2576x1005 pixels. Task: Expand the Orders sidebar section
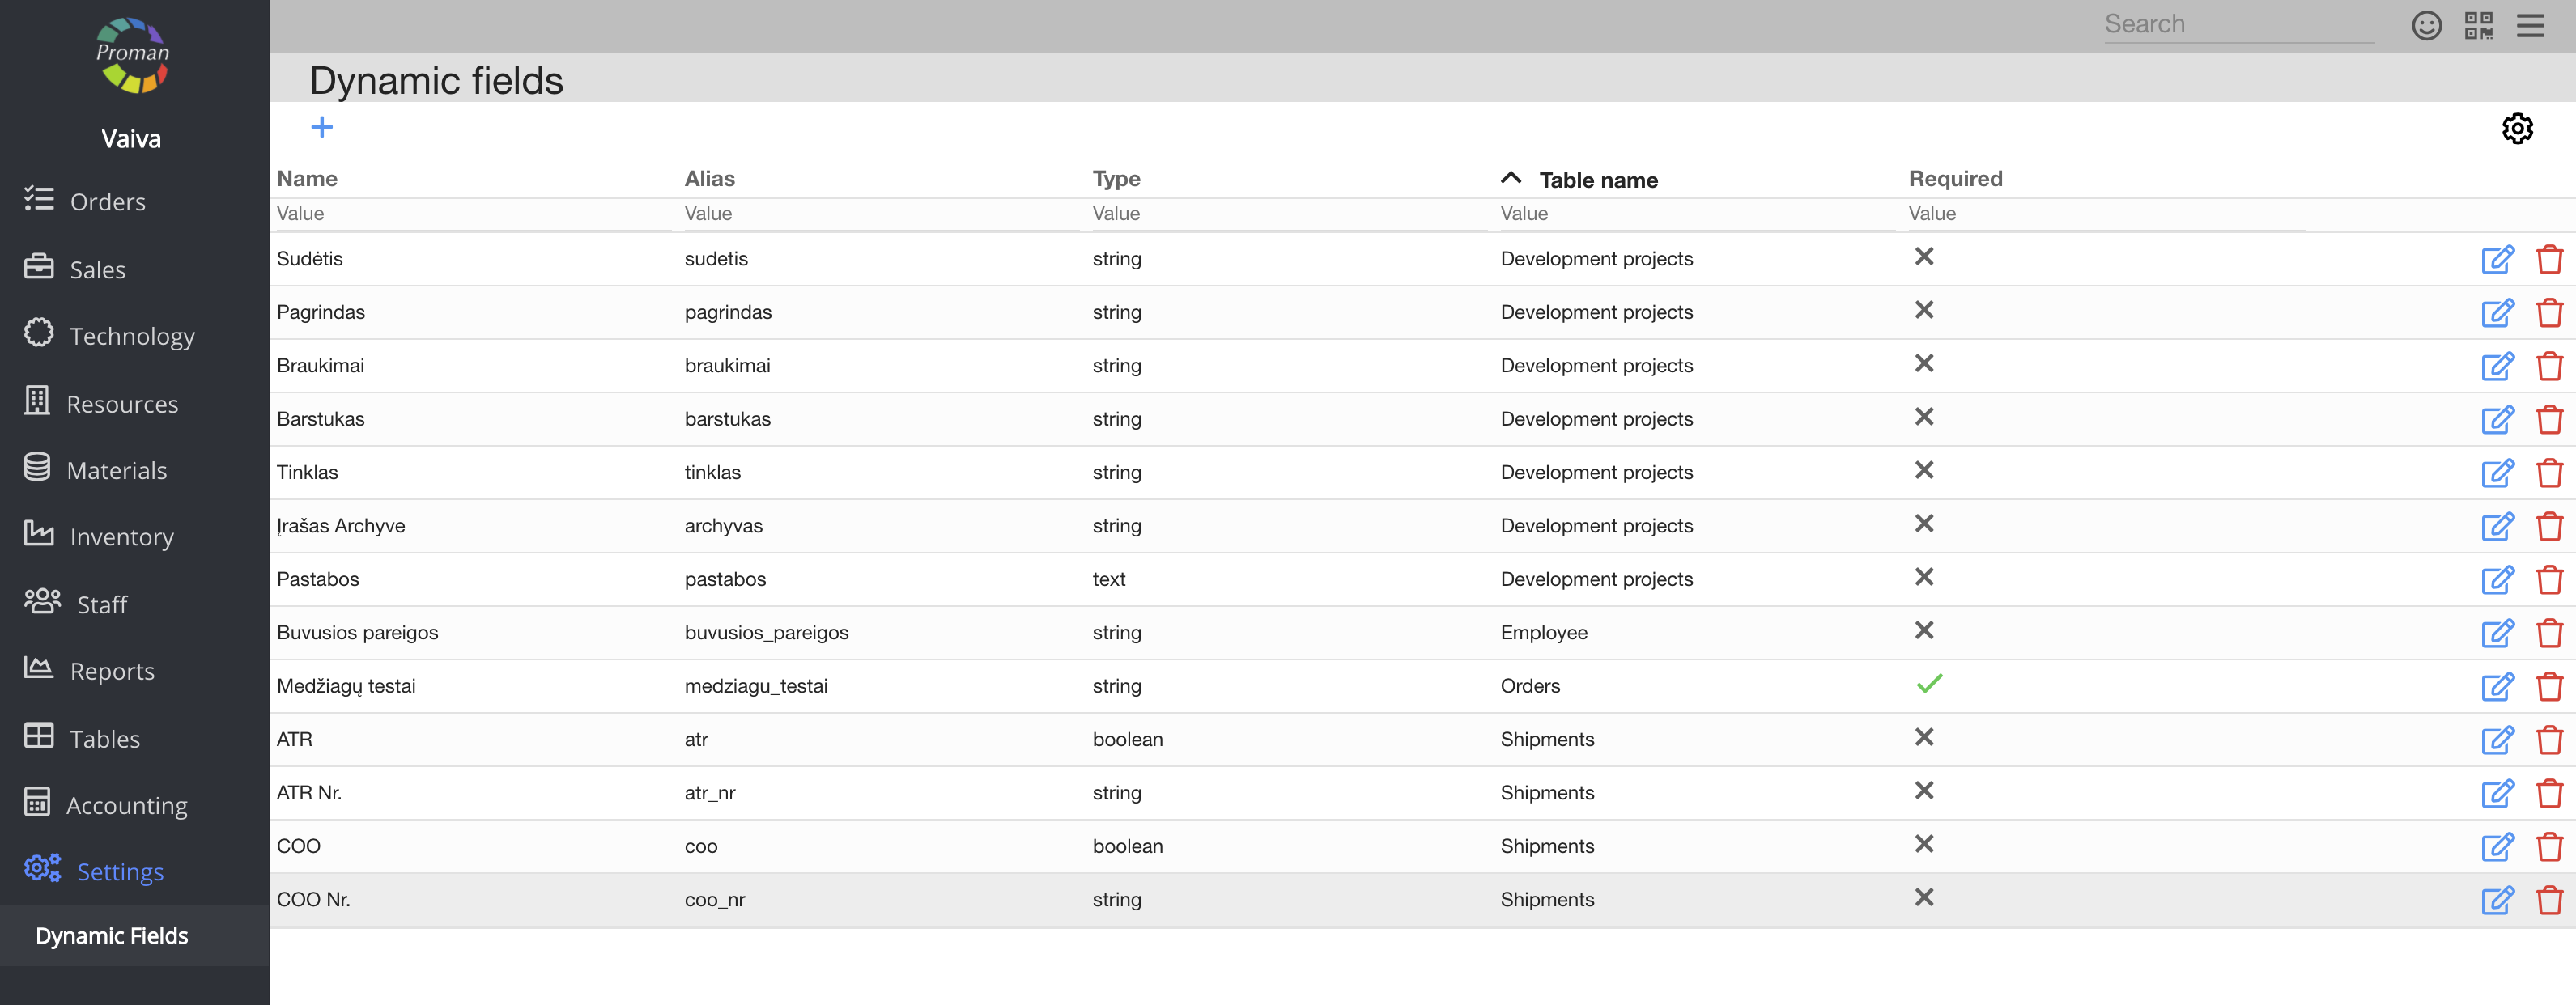107,202
